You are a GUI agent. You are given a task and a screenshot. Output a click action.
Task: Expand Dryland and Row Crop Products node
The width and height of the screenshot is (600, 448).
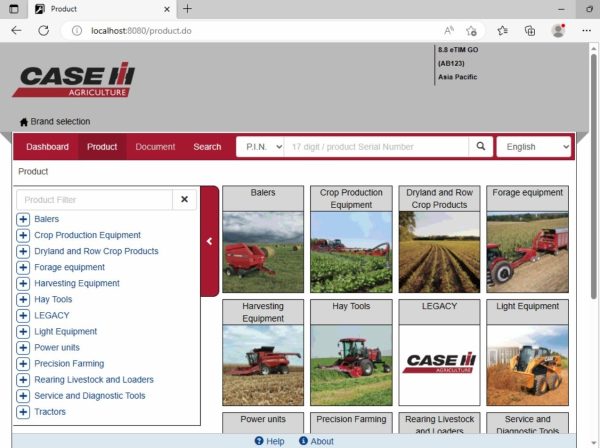point(23,251)
